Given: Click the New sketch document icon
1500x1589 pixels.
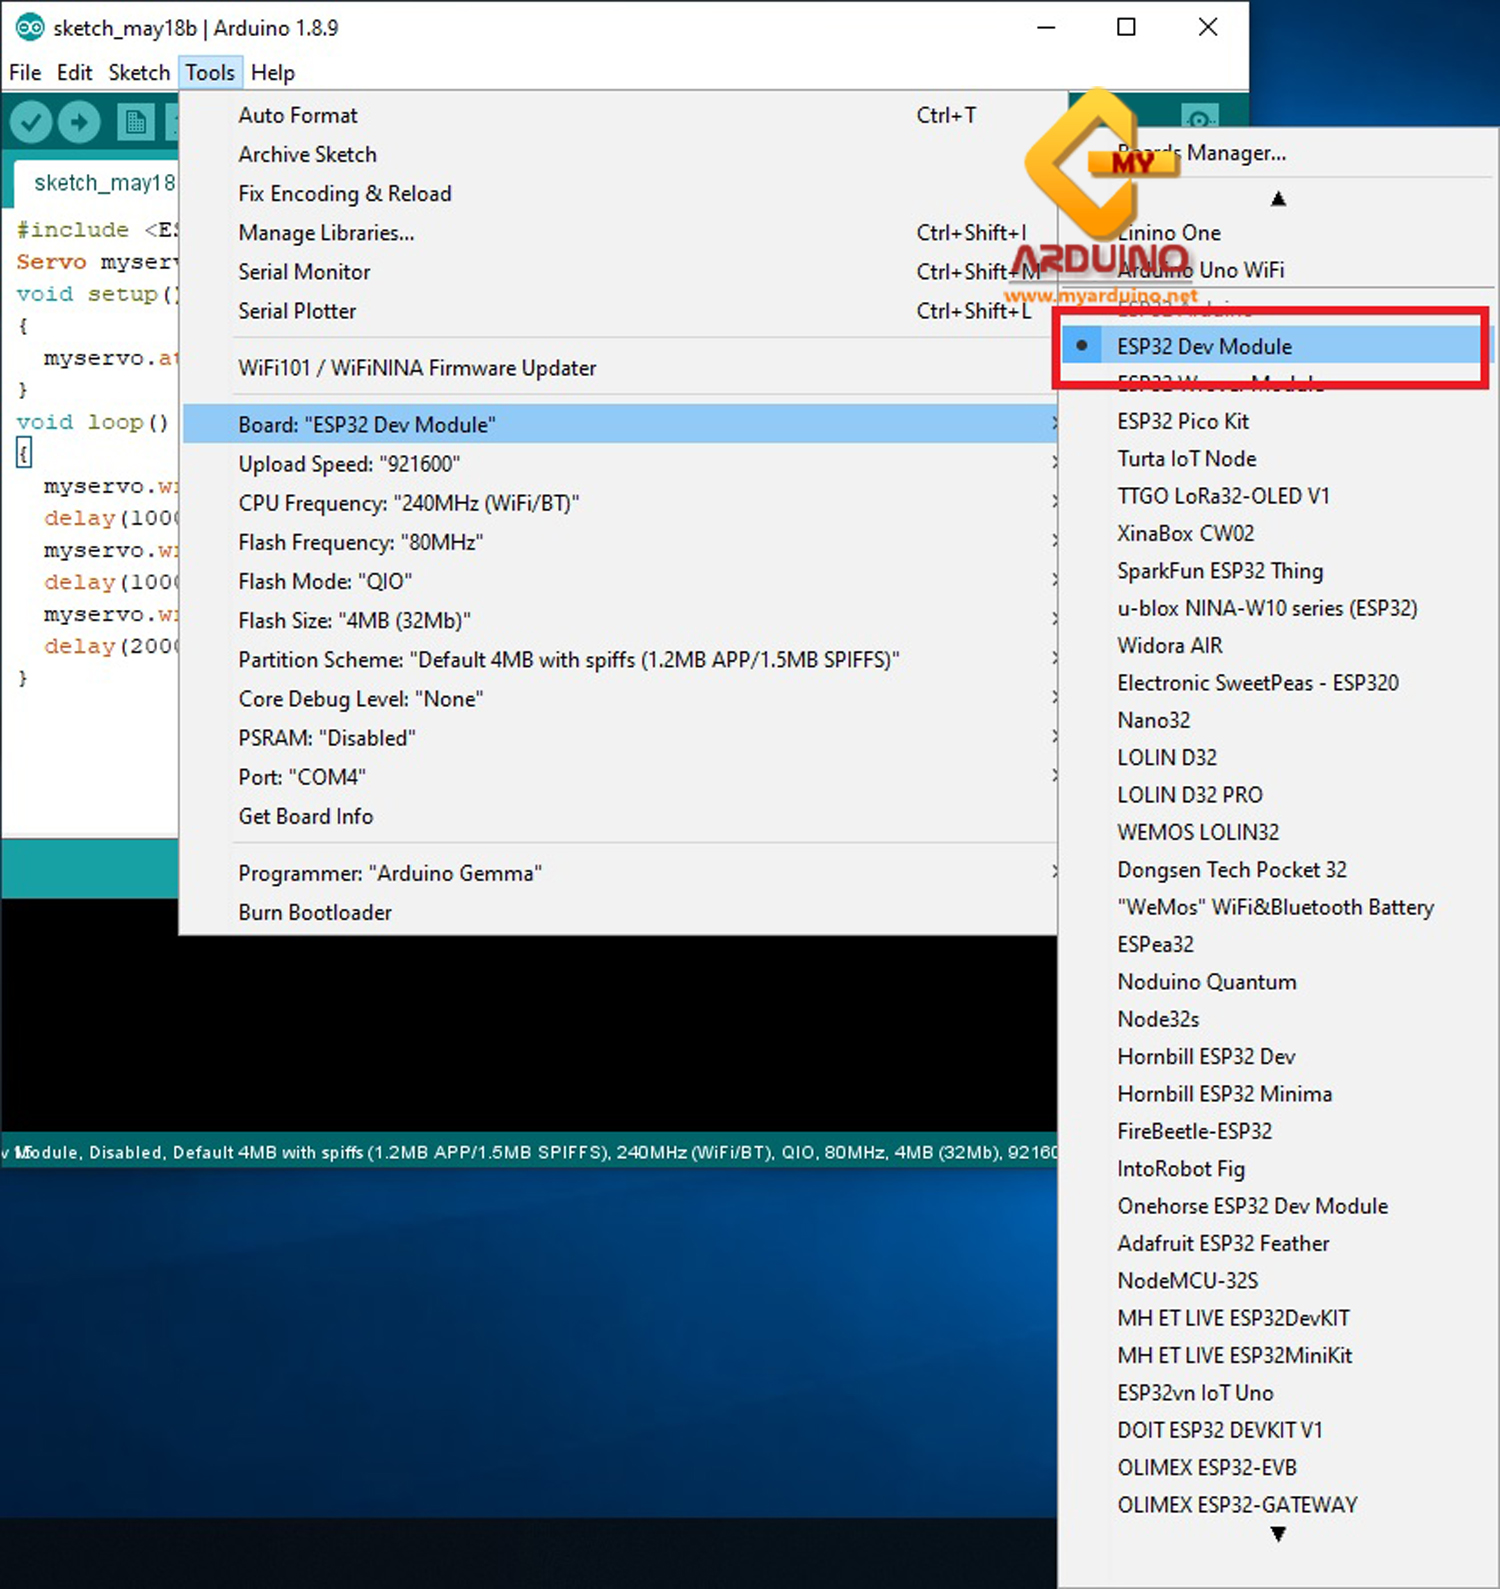Looking at the screenshot, I should (135, 123).
